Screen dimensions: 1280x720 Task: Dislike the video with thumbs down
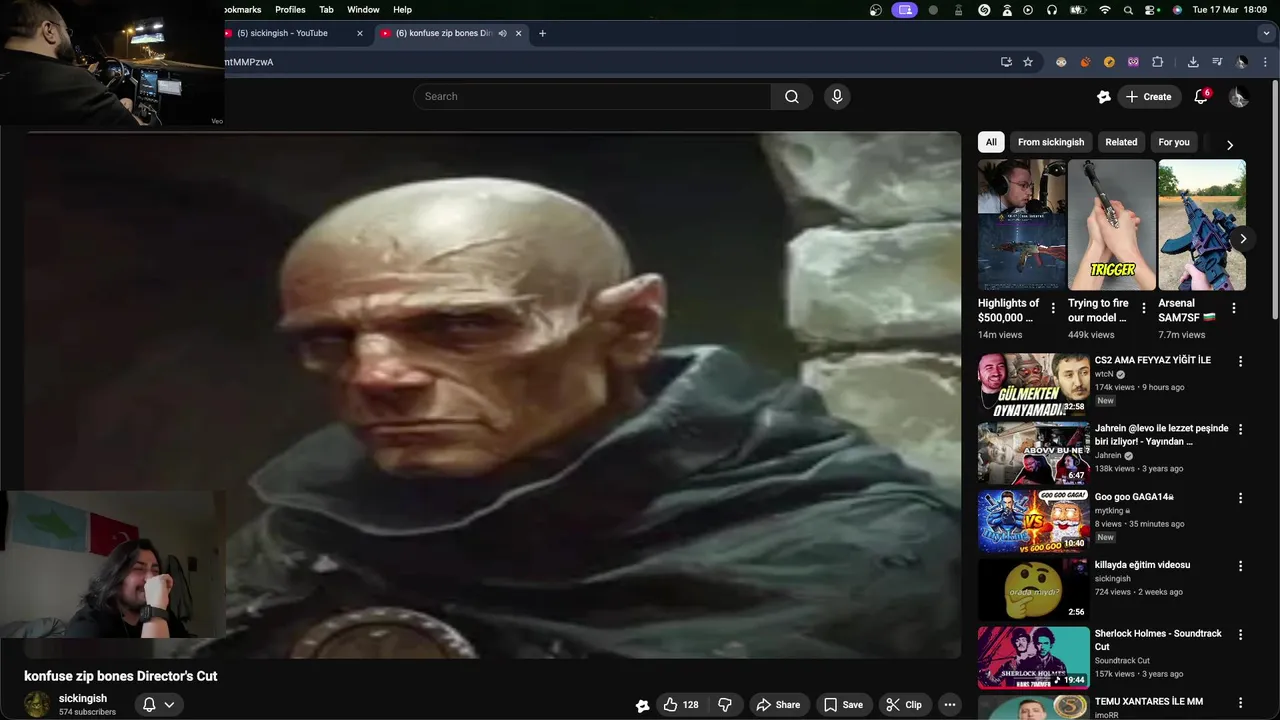(x=725, y=705)
